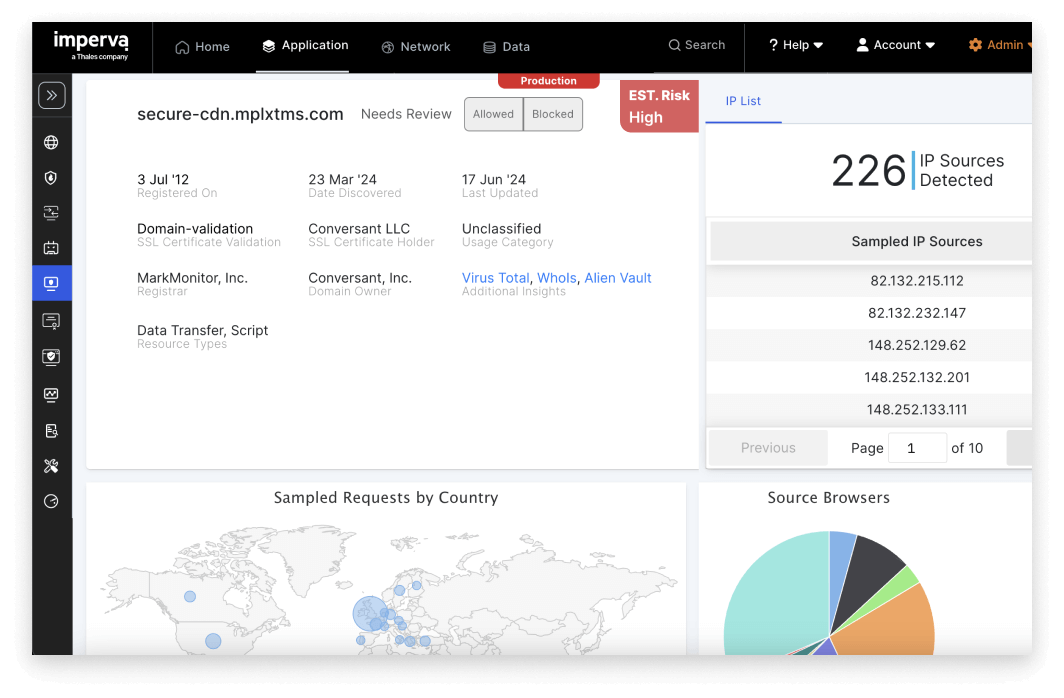Open the Virus Total insights link
Viewport: 1064px width, 698px height.
(x=495, y=278)
